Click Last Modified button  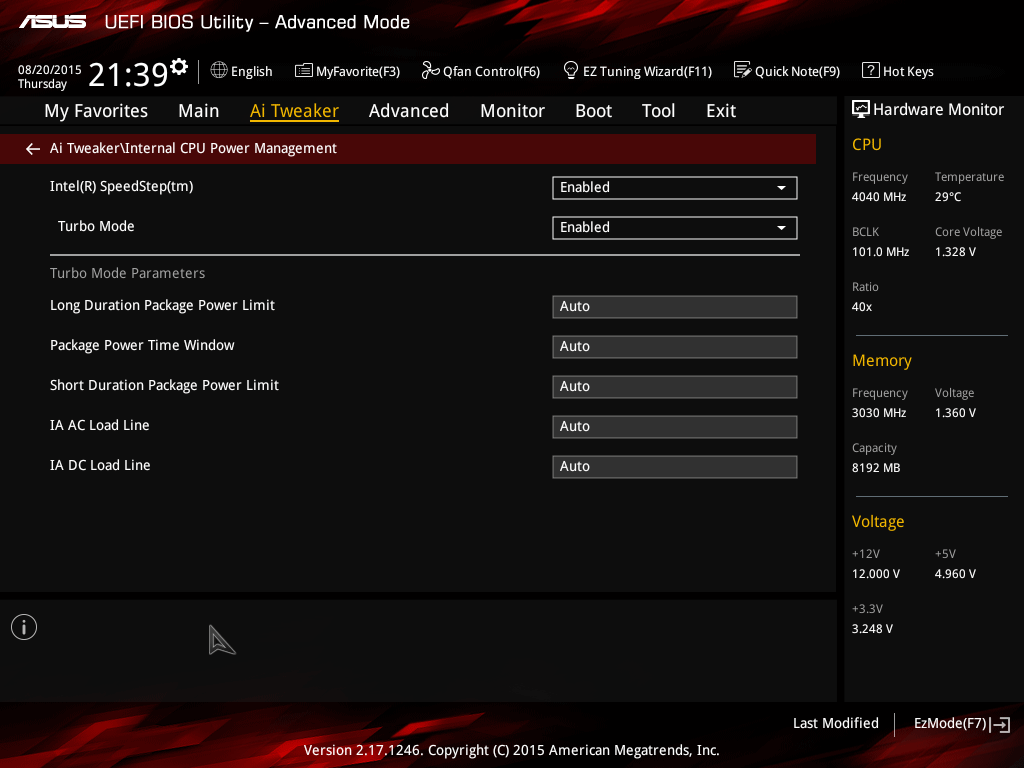coord(836,724)
